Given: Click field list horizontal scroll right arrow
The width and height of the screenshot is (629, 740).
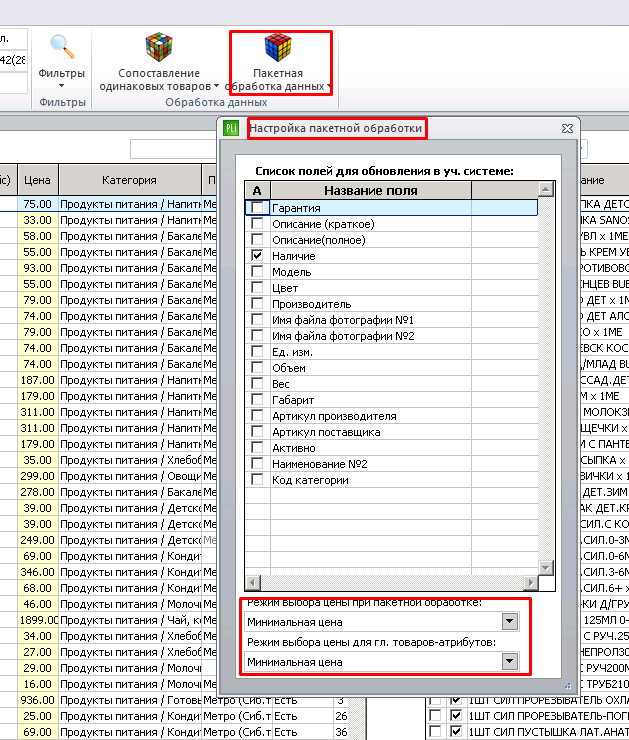Looking at the screenshot, I should click(531, 583).
